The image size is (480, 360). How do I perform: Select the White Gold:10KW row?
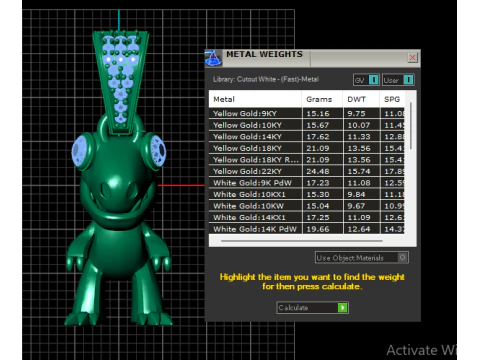tap(307, 206)
